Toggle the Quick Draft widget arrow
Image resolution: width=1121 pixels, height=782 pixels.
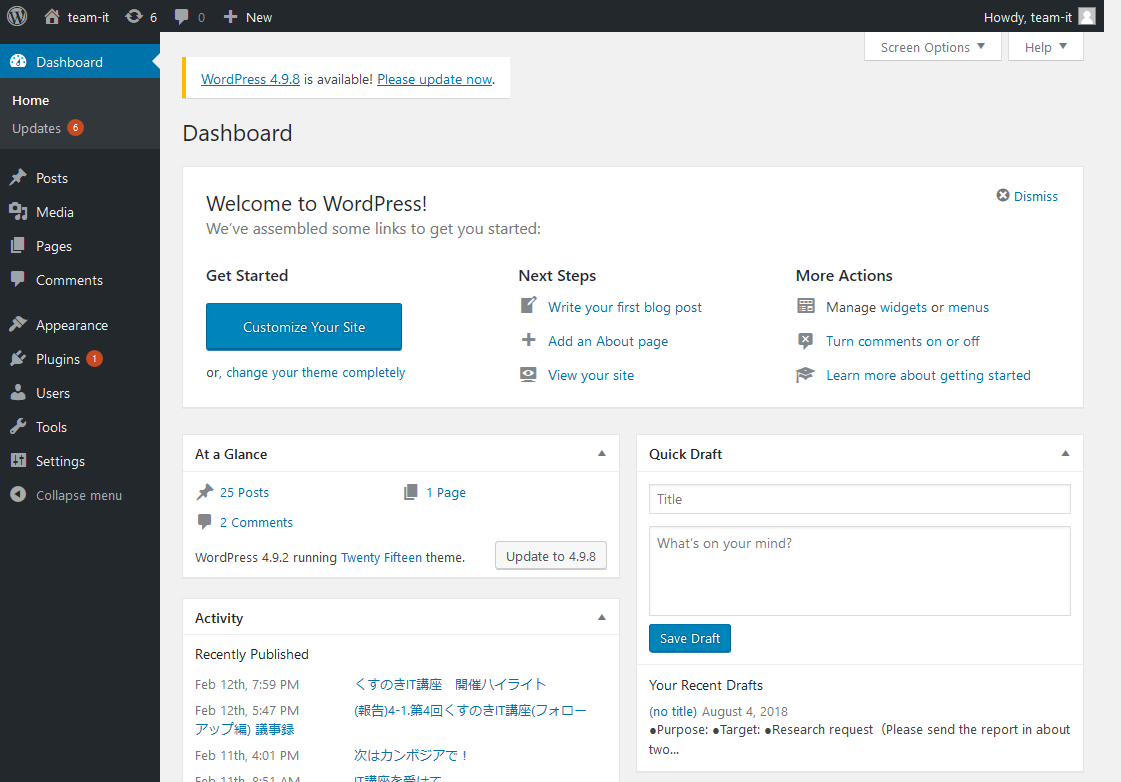click(x=1066, y=454)
